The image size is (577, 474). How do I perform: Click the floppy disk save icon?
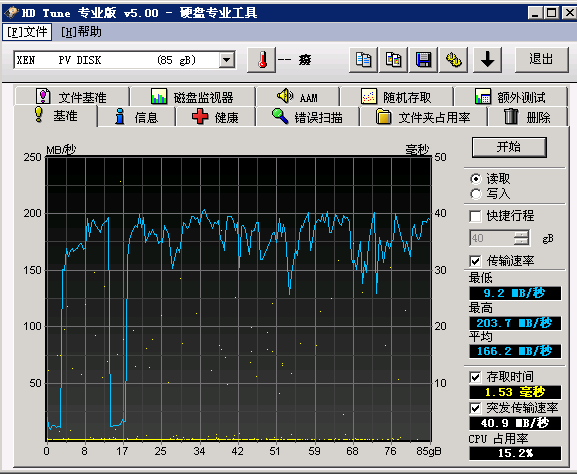click(424, 60)
